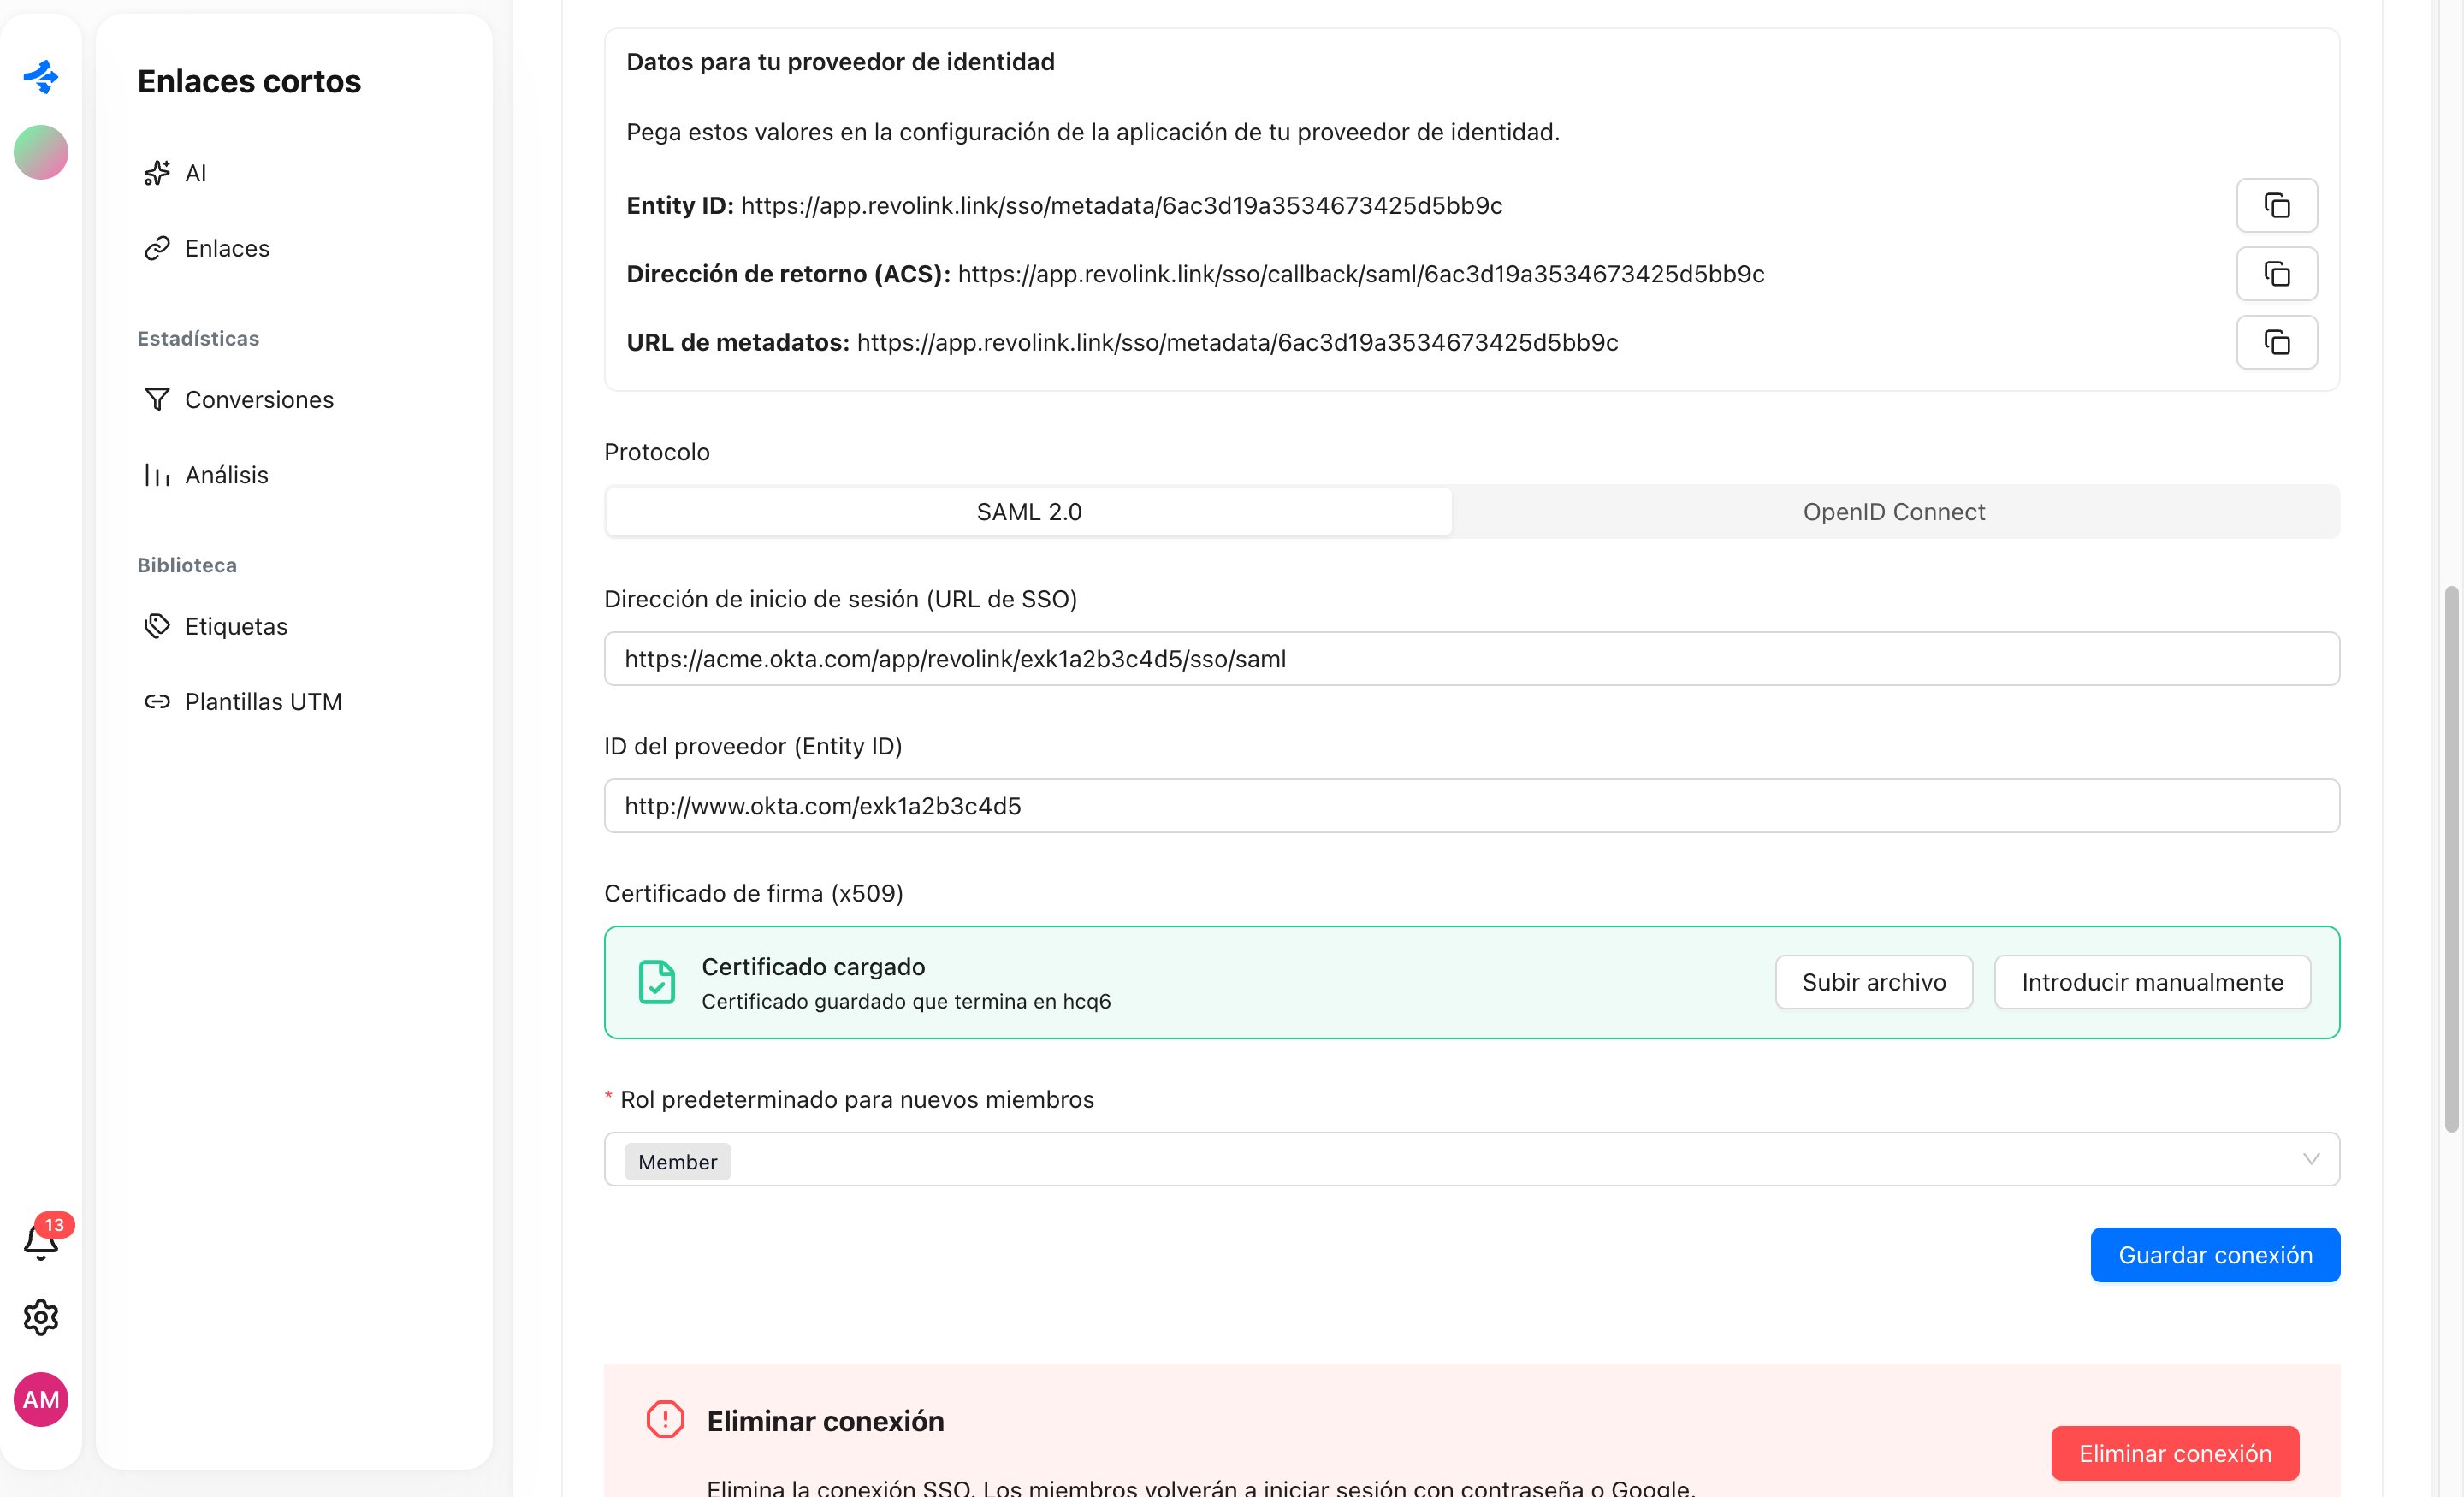The height and width of the screenshot is (1497, 2464).
Task: Click the red Eliminar conexión button
Action: point(2174,1453)
